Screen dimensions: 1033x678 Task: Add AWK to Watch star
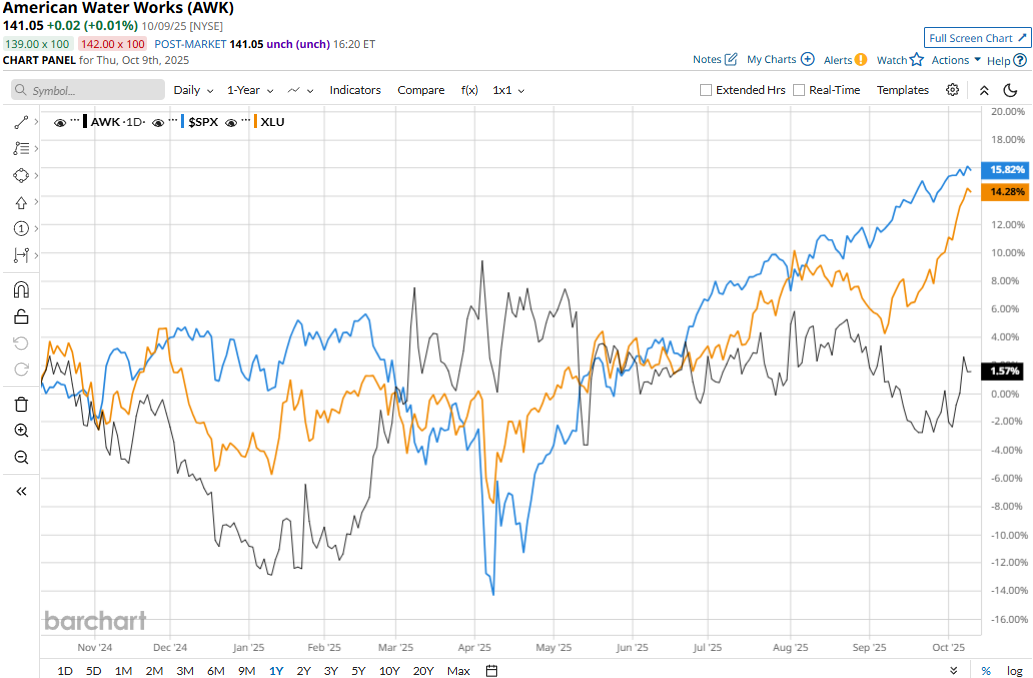917,60
